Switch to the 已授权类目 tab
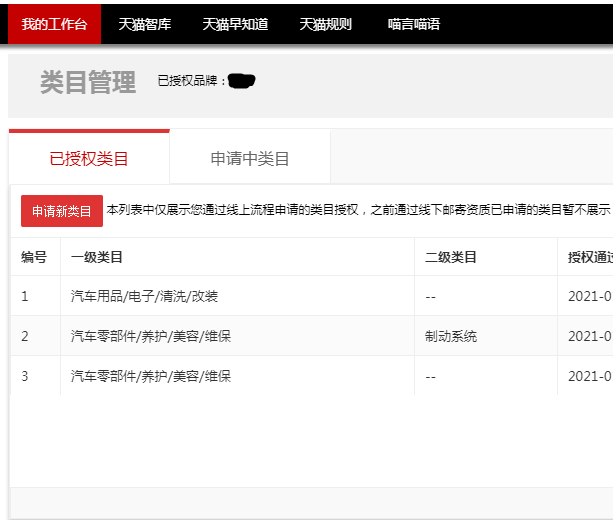 pyautogui.click(x=89, y=158)
